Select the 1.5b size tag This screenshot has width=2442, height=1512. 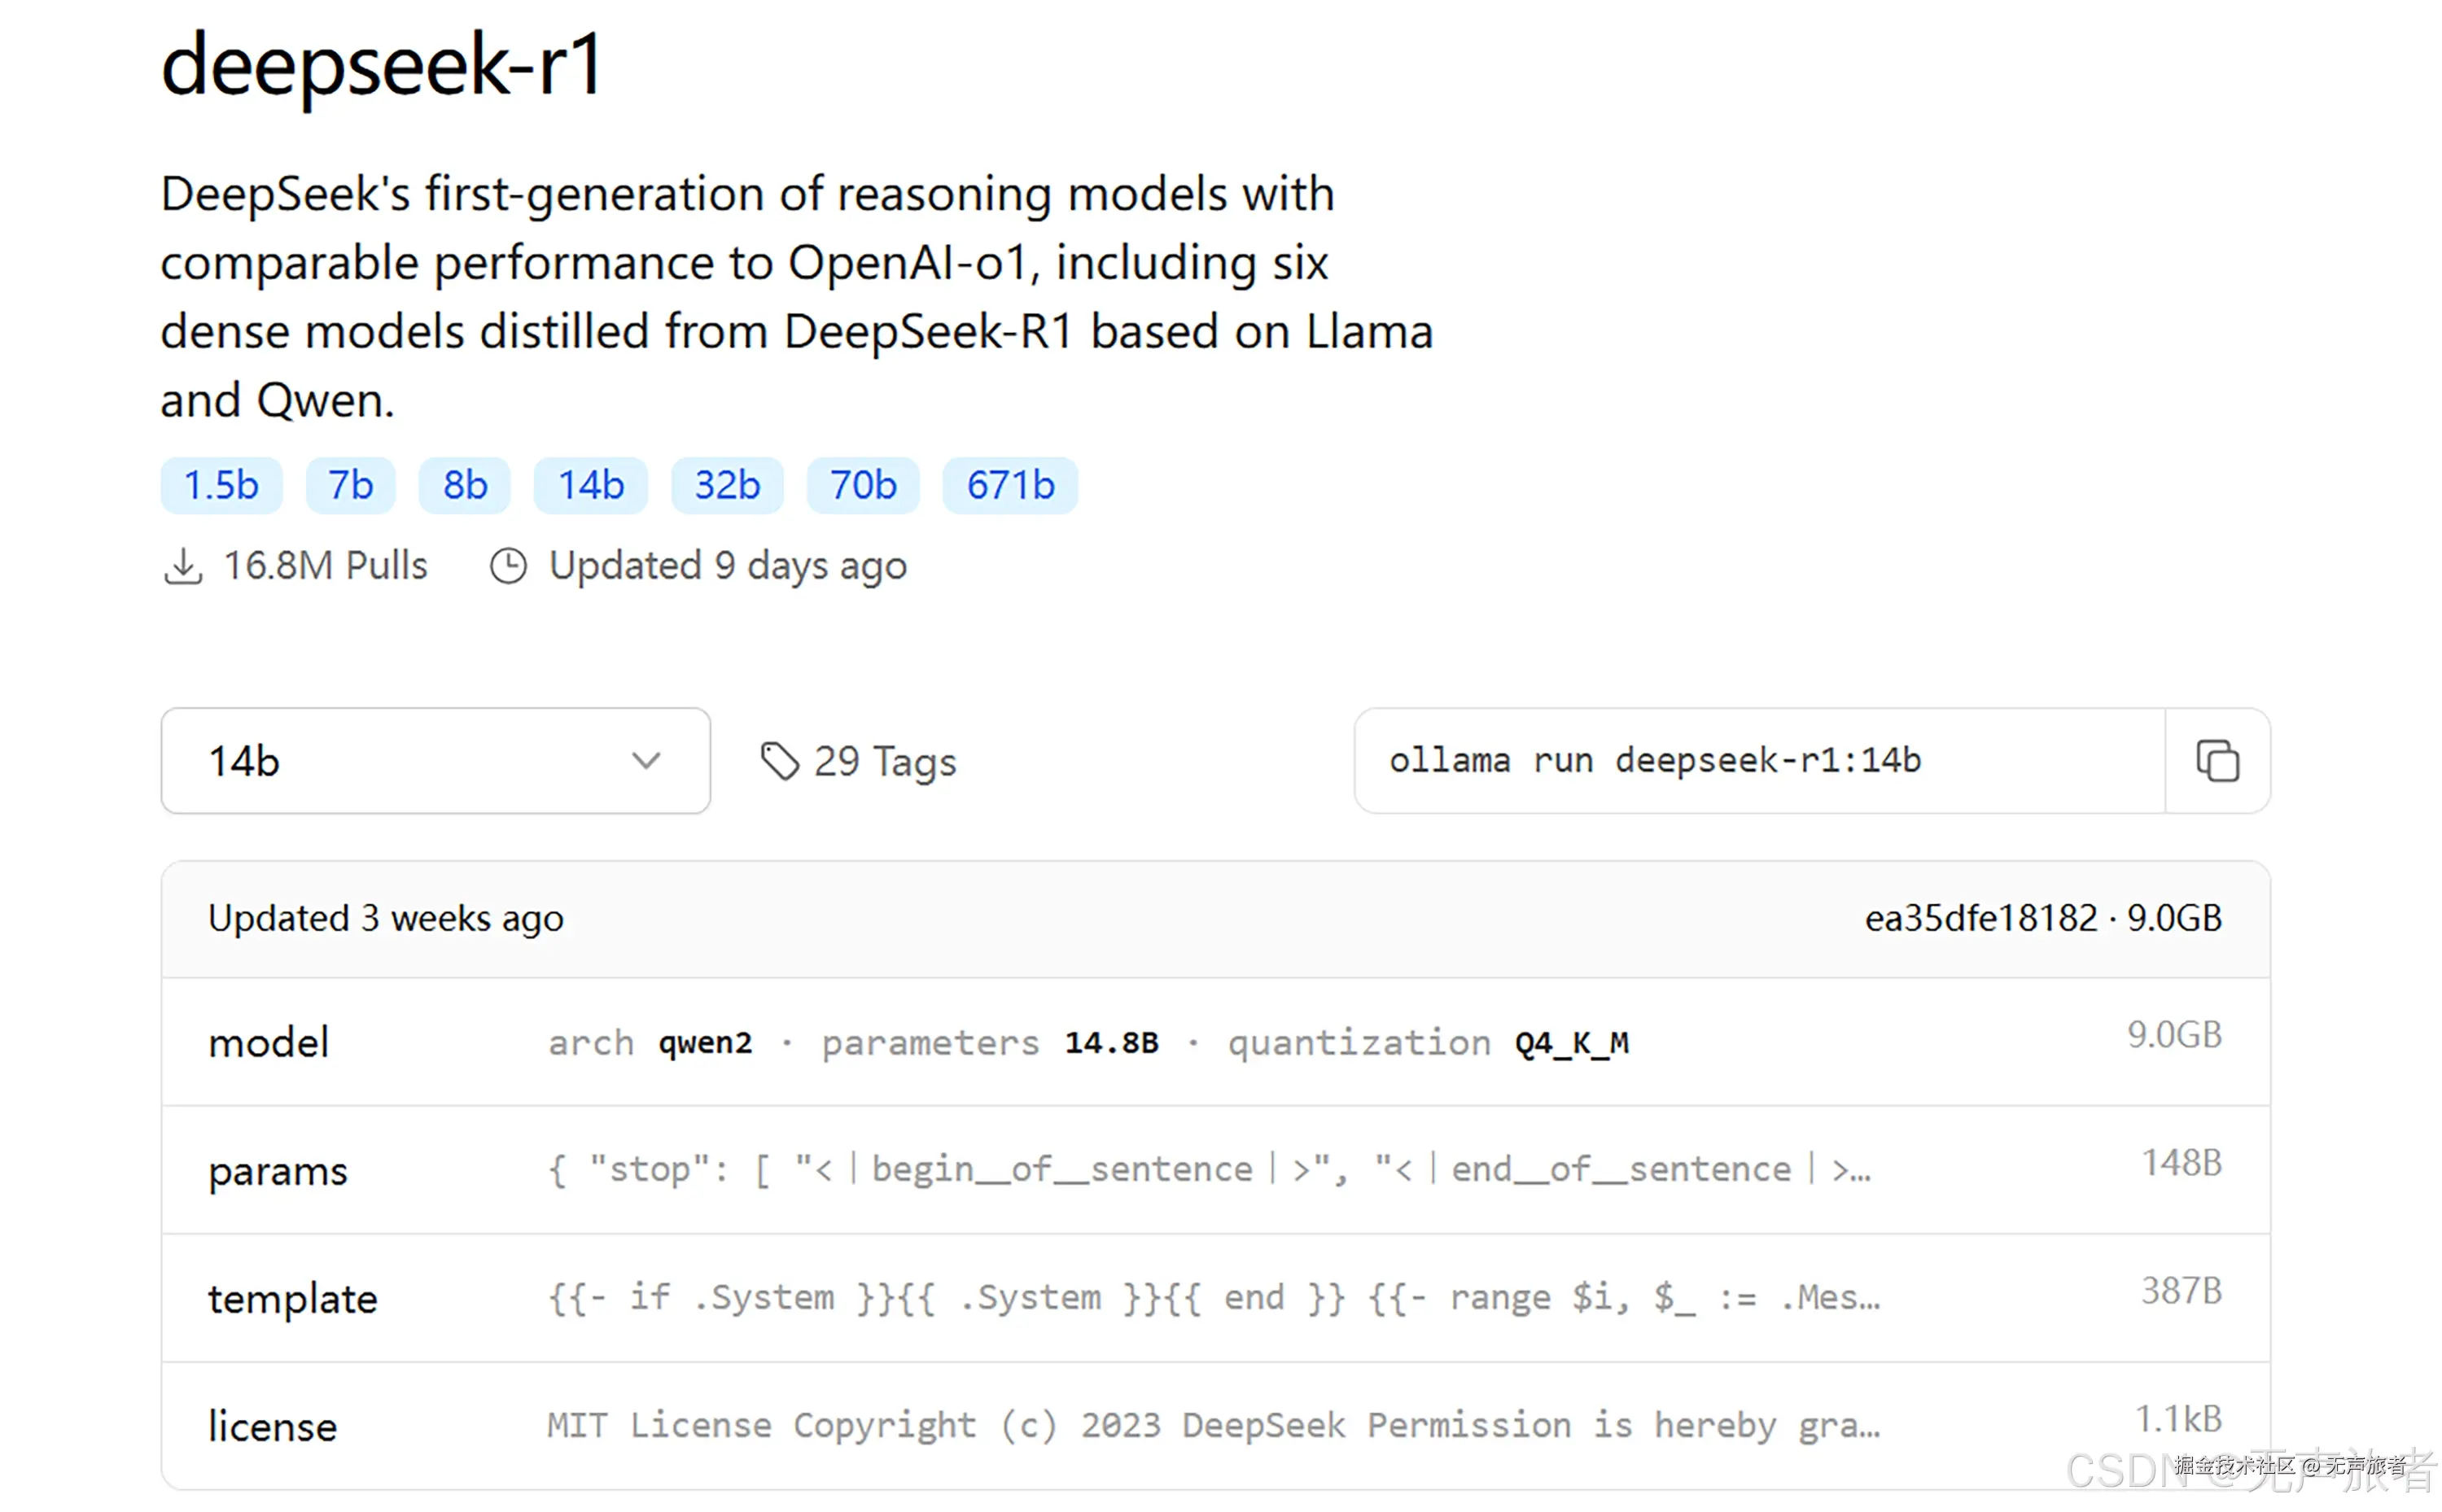(x=221, y=486)
